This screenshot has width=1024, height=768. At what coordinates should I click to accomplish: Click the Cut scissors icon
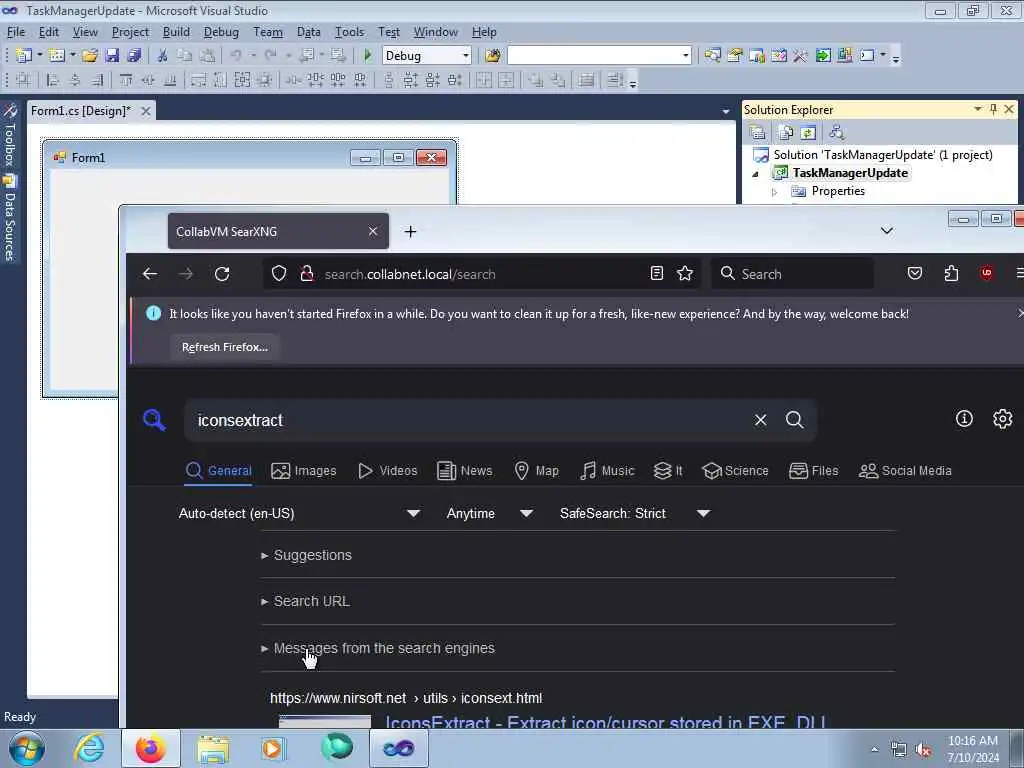162,56
